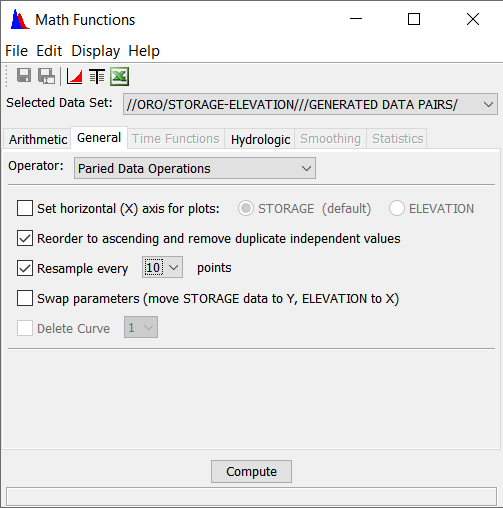
Task: Export data with the Excel icon
Action: pyautogui.click(x=120, y=76)
